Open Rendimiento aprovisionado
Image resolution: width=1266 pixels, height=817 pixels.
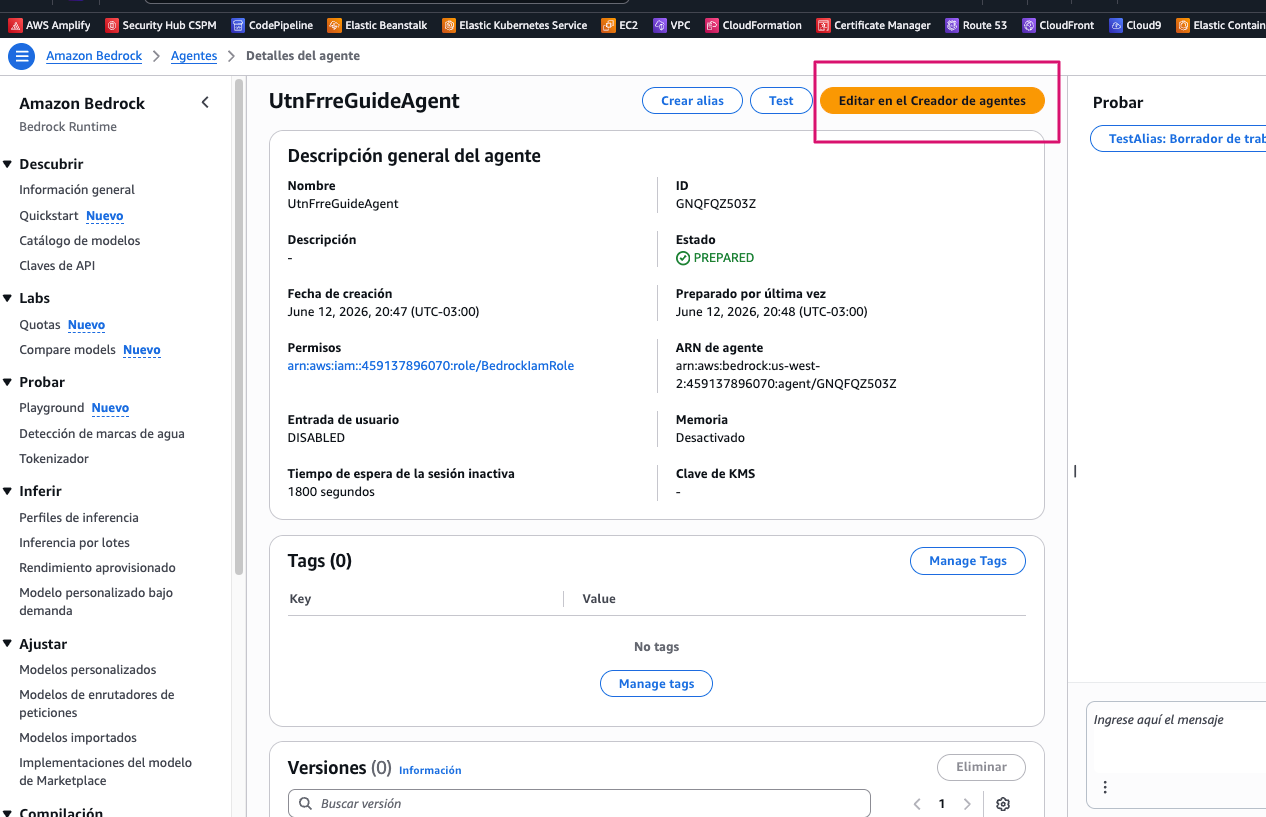(97, 567)
